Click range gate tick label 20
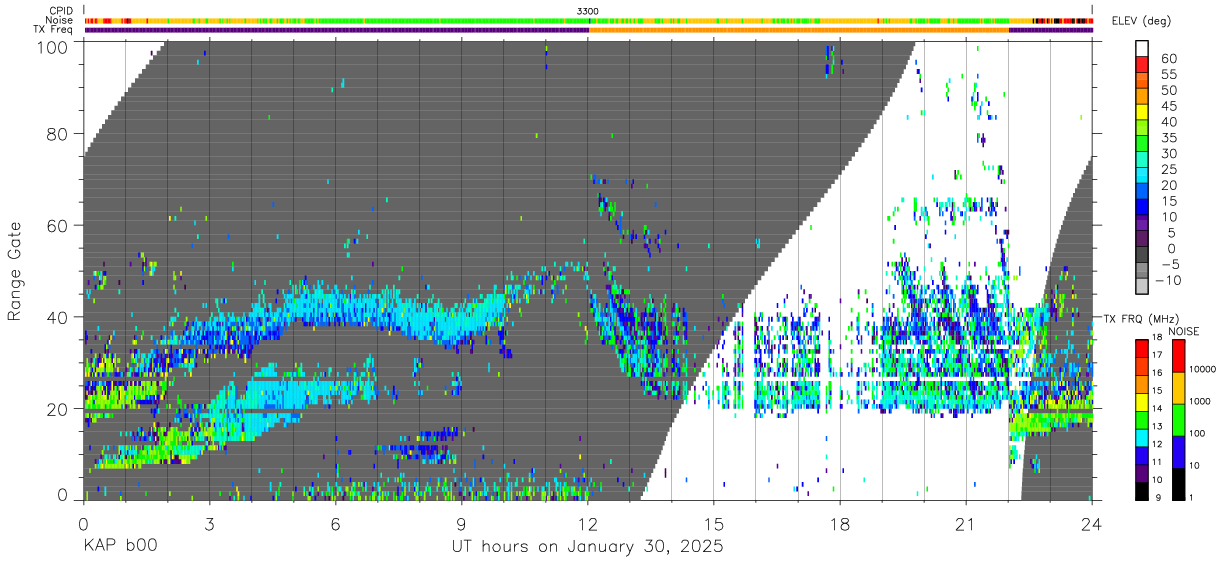Image resolution: width=1228 pixels, height=567 pixels. 58,409
